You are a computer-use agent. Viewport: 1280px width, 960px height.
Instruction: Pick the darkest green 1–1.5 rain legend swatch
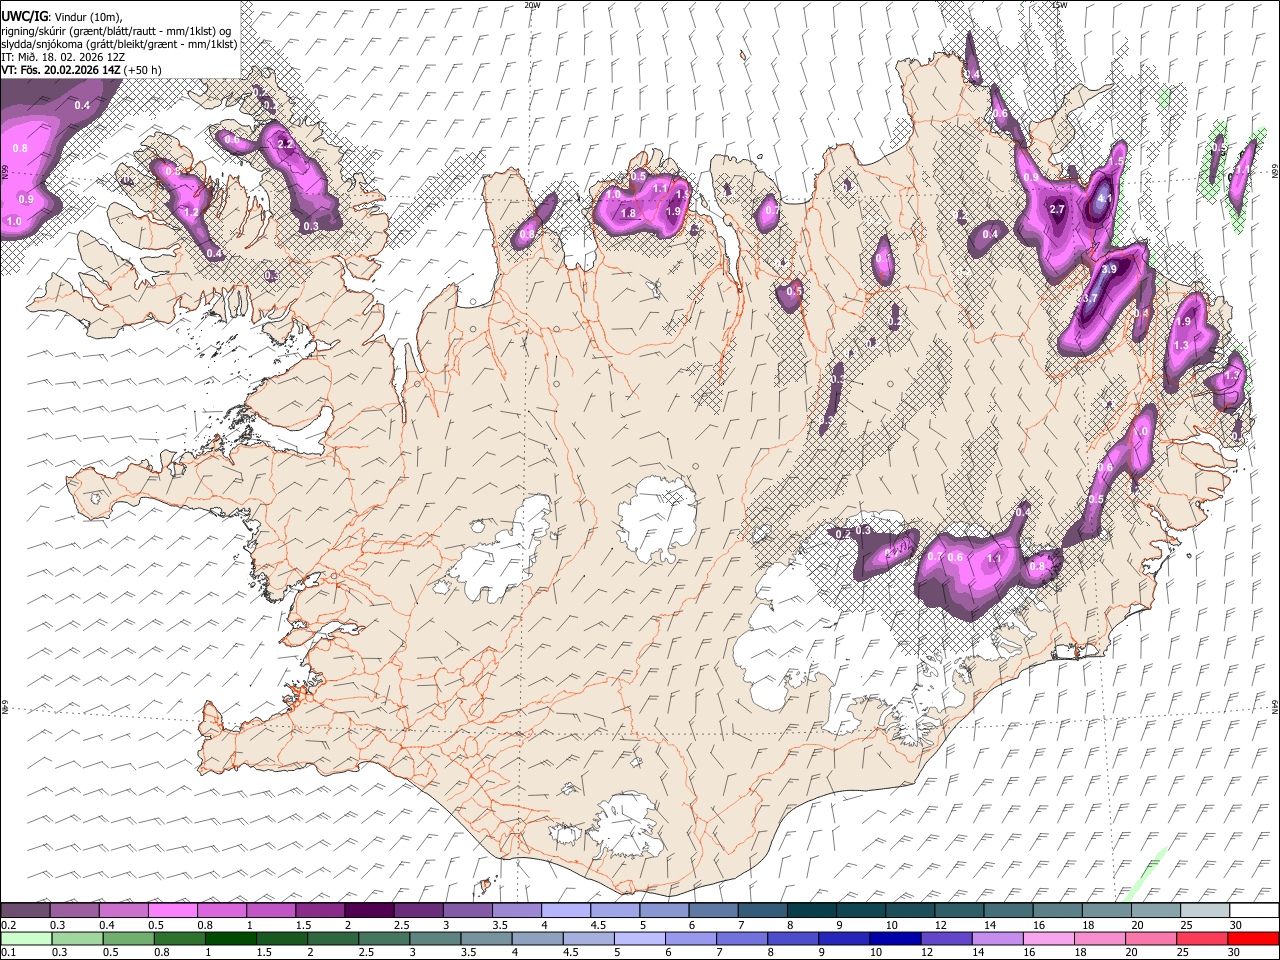(x=231, y=938)
